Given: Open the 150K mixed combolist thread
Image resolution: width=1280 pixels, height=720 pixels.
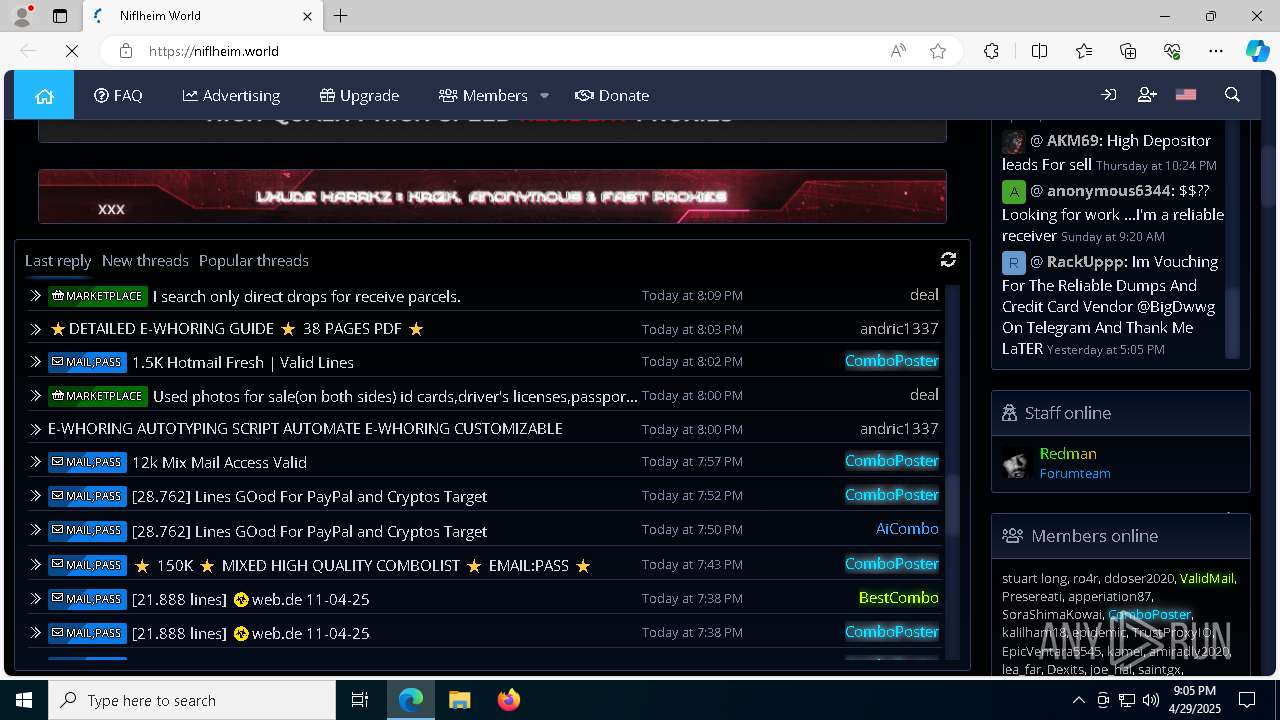Looking at the screenshot, I should click(361, 565).
